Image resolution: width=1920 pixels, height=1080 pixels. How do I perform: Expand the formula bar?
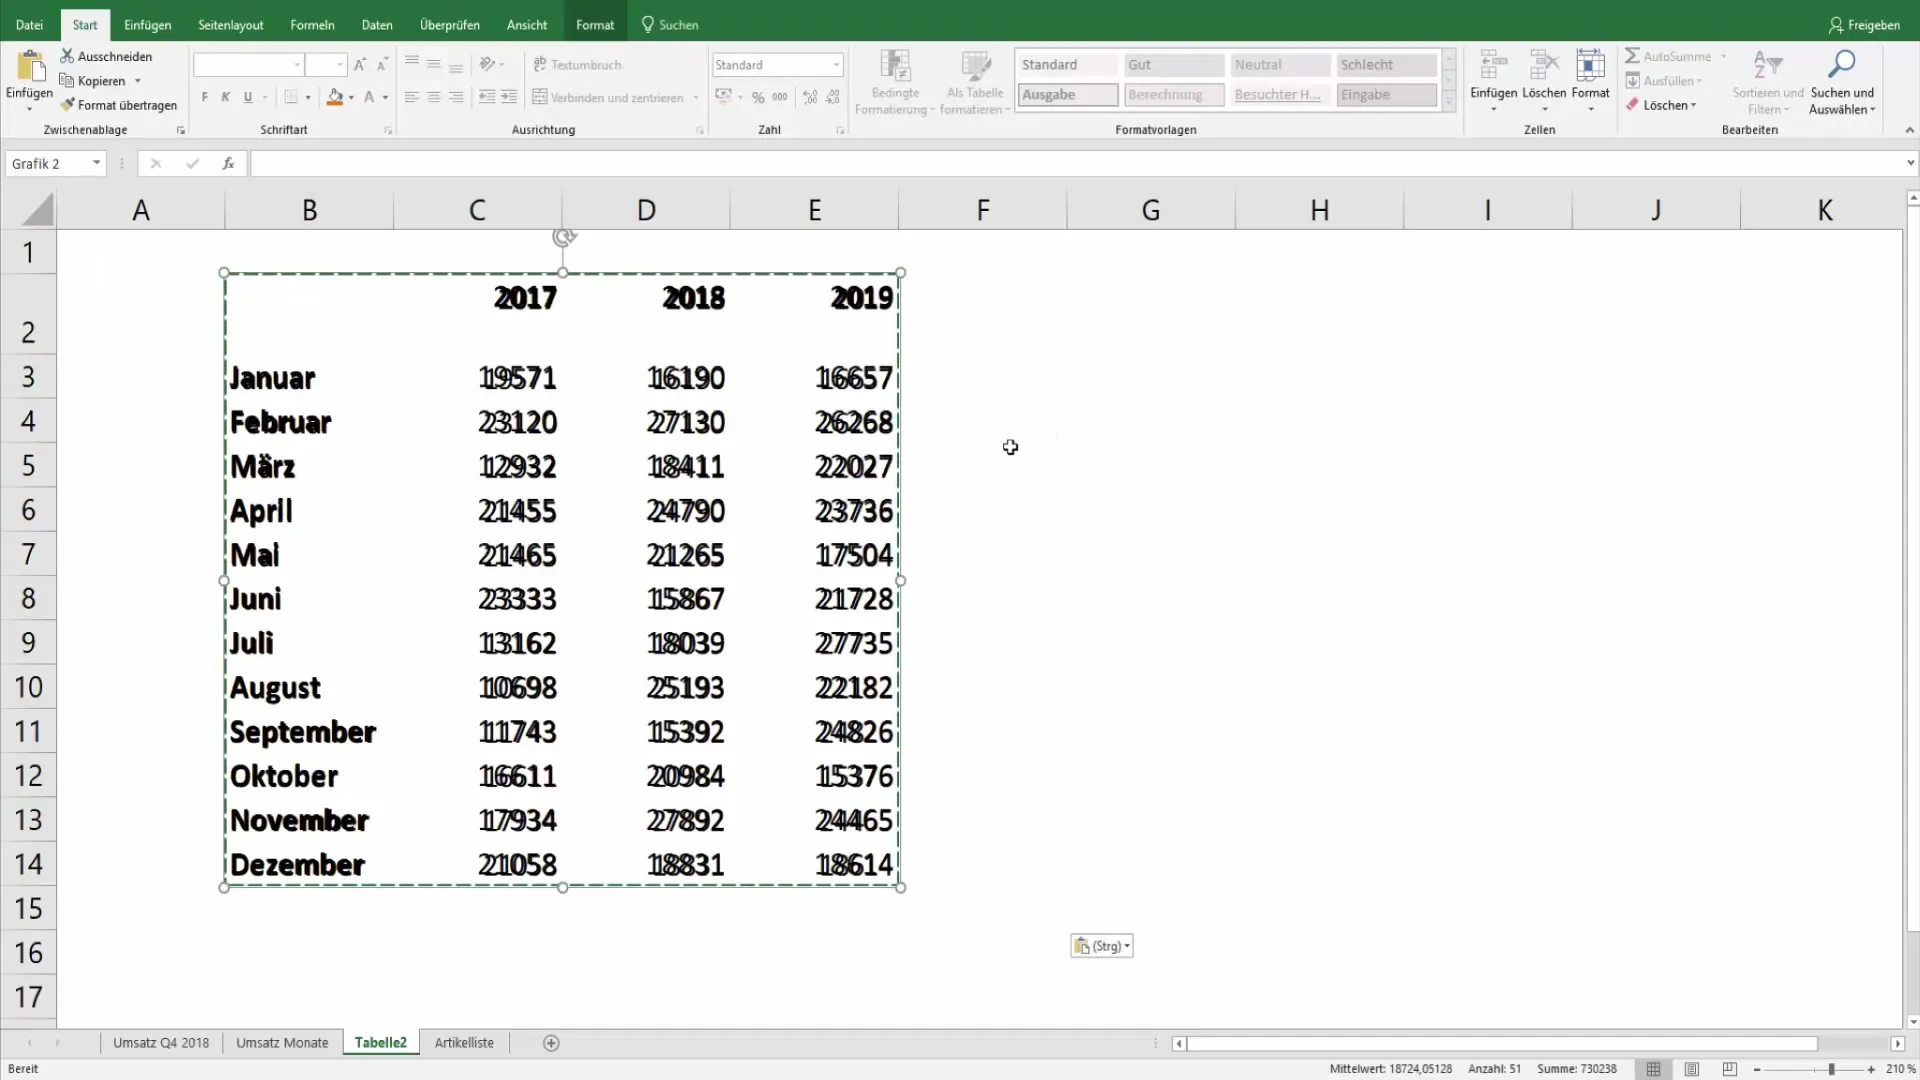point(1910,163)
